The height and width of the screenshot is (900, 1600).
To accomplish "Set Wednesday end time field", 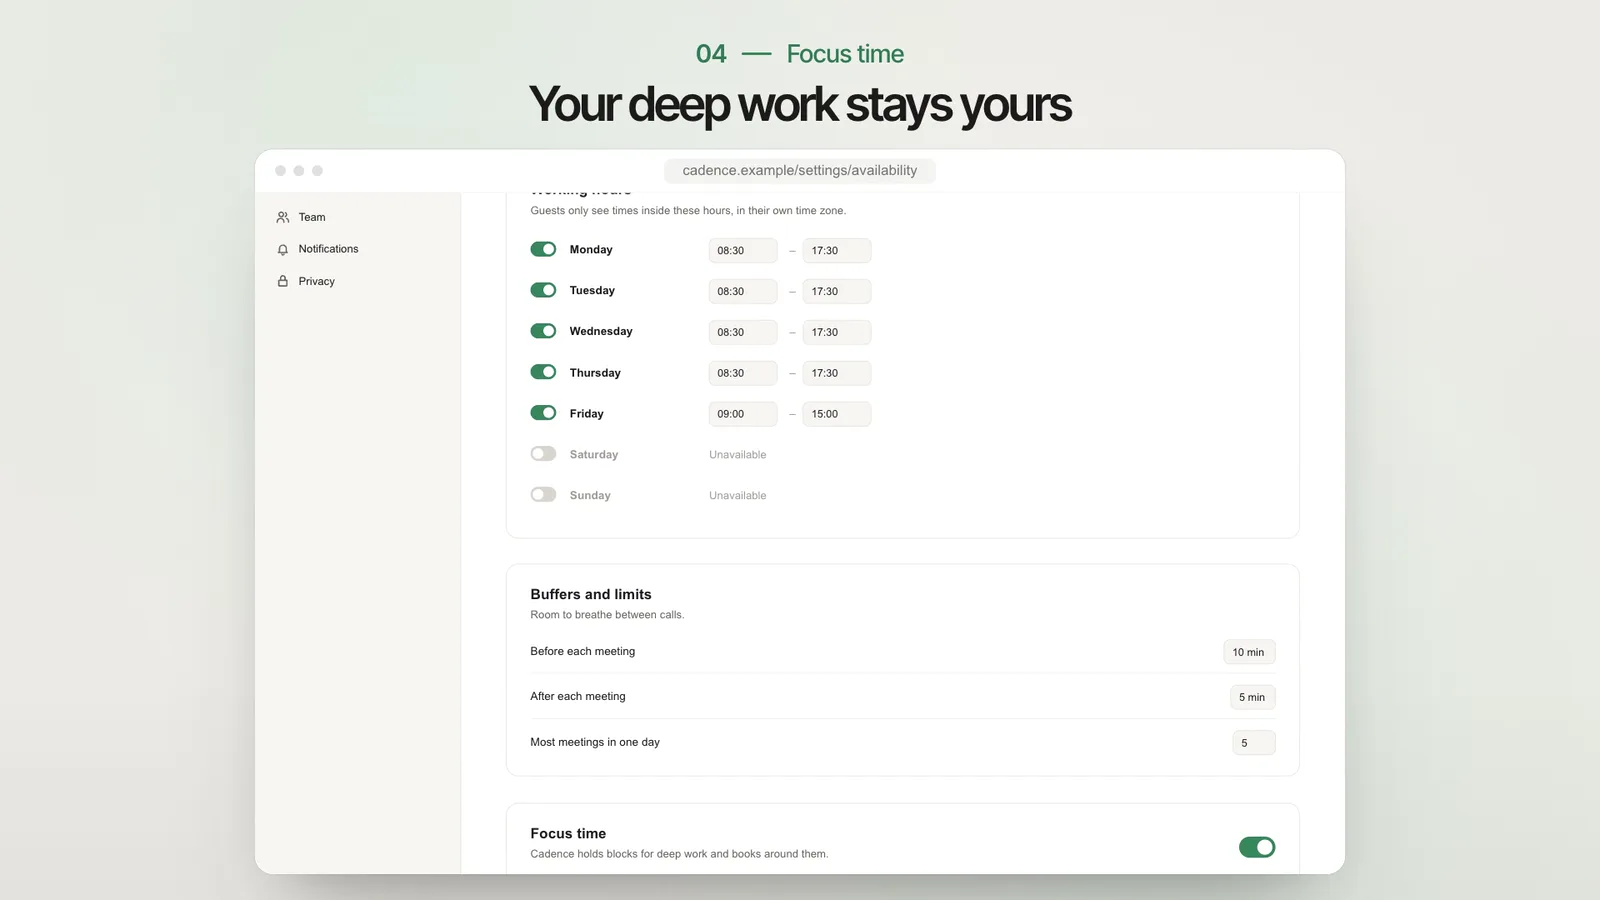I will [837, 332].
